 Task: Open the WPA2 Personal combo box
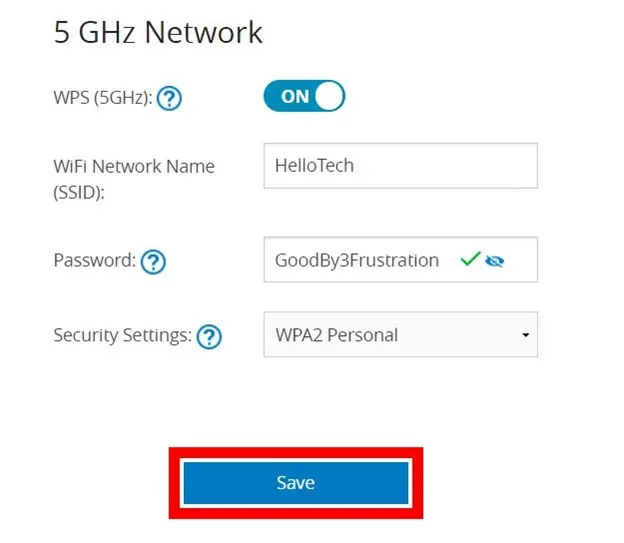pyautogui.click(x=400, y=335)
